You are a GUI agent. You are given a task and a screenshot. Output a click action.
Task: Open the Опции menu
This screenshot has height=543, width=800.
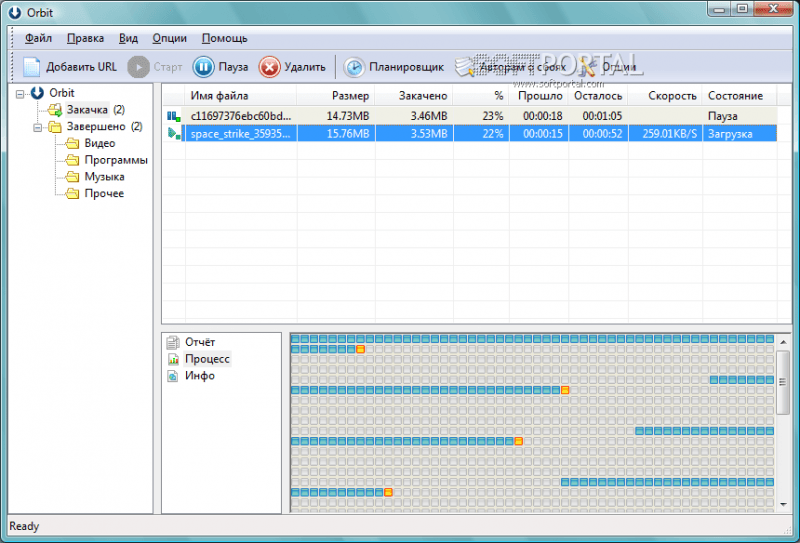pos(169,38)
